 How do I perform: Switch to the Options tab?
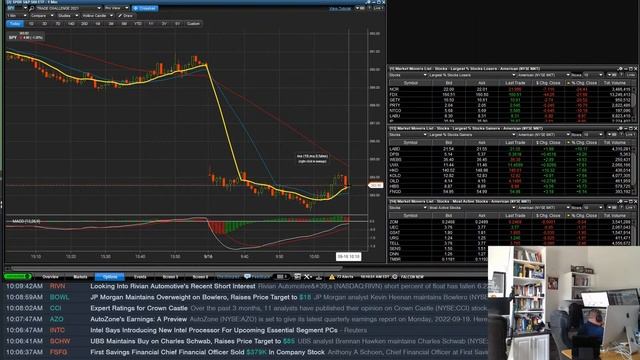(x=109, y=277)
